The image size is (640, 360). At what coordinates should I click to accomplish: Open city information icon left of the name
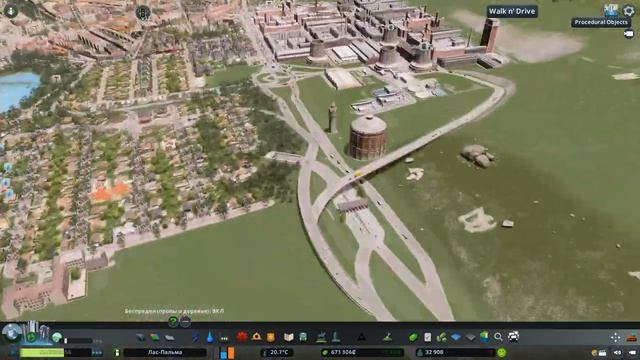point(117,352)
